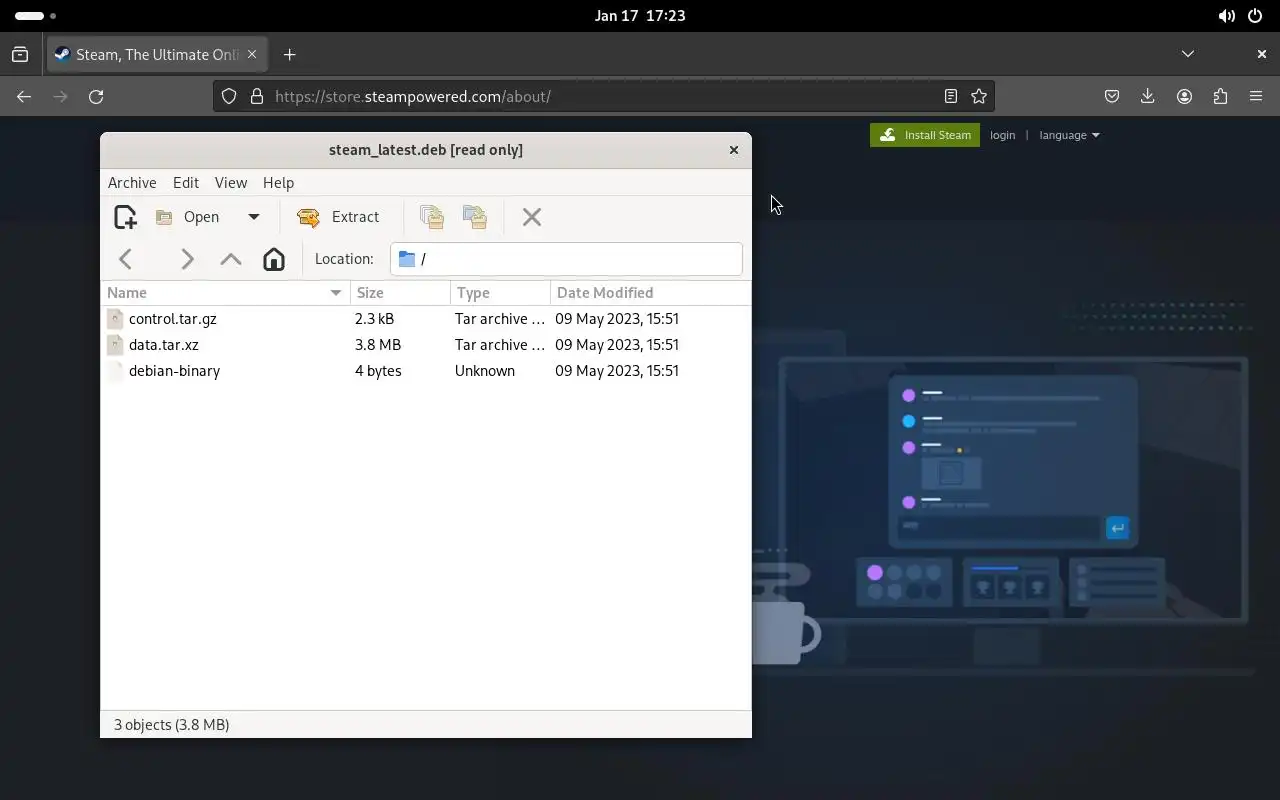Save to Pocket using the Firefox toolbar icon
Viewport: 1280px width, 800px height.
[x=1112, y=96]
